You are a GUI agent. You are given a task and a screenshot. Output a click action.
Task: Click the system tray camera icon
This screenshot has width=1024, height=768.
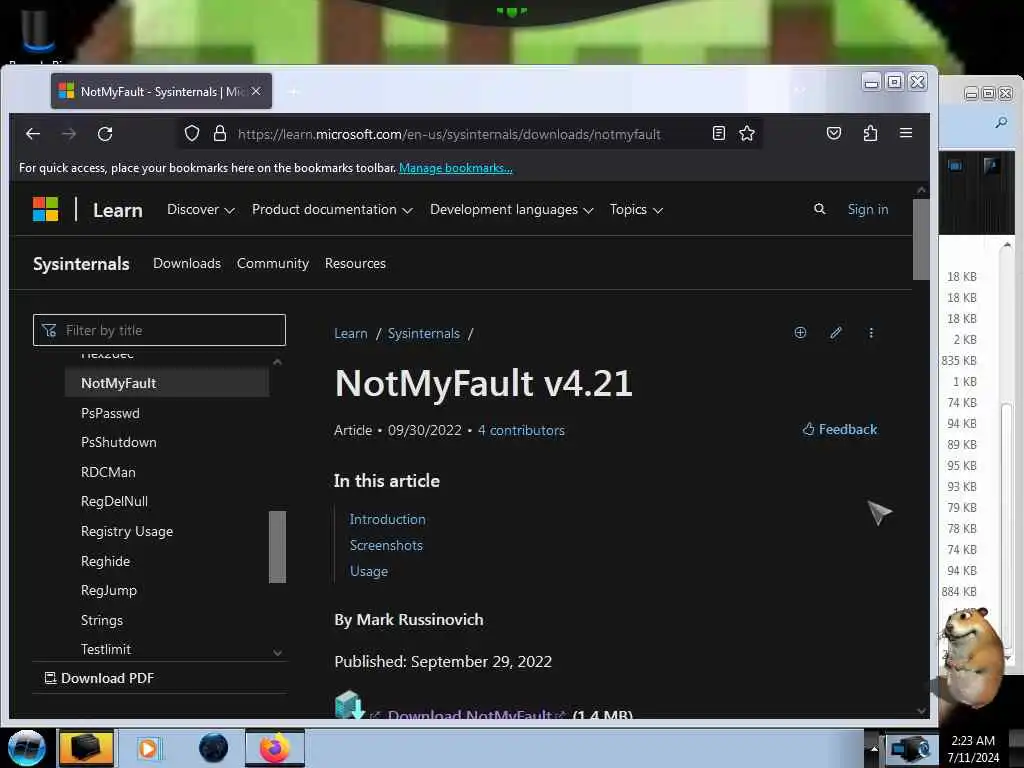pos(910,749)
